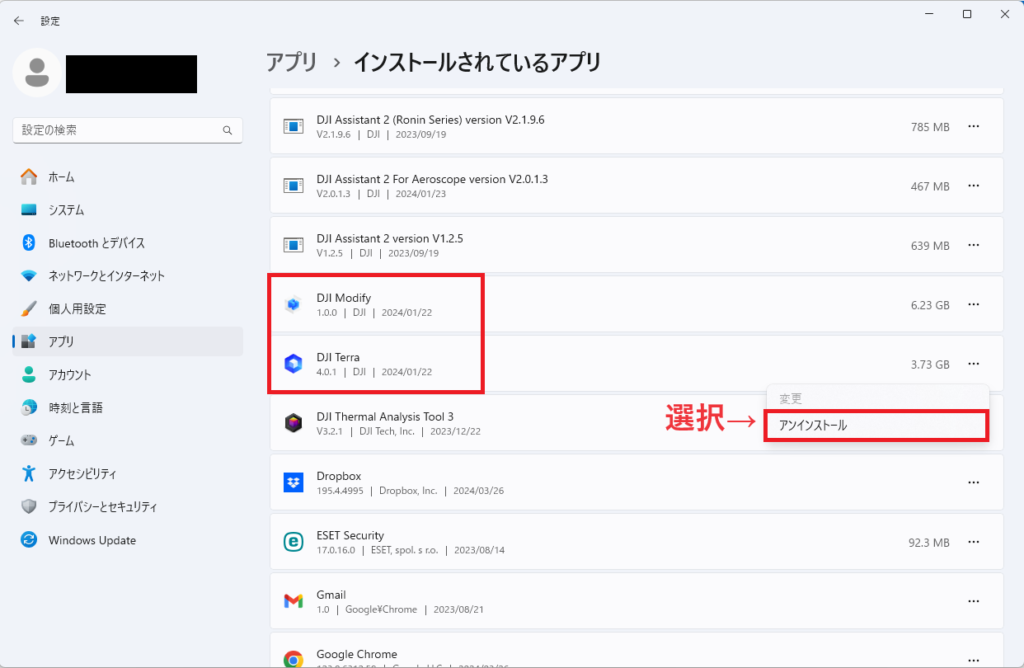
Task: Click the 6.23 GB size of DJI Modify
Action: 930,305
